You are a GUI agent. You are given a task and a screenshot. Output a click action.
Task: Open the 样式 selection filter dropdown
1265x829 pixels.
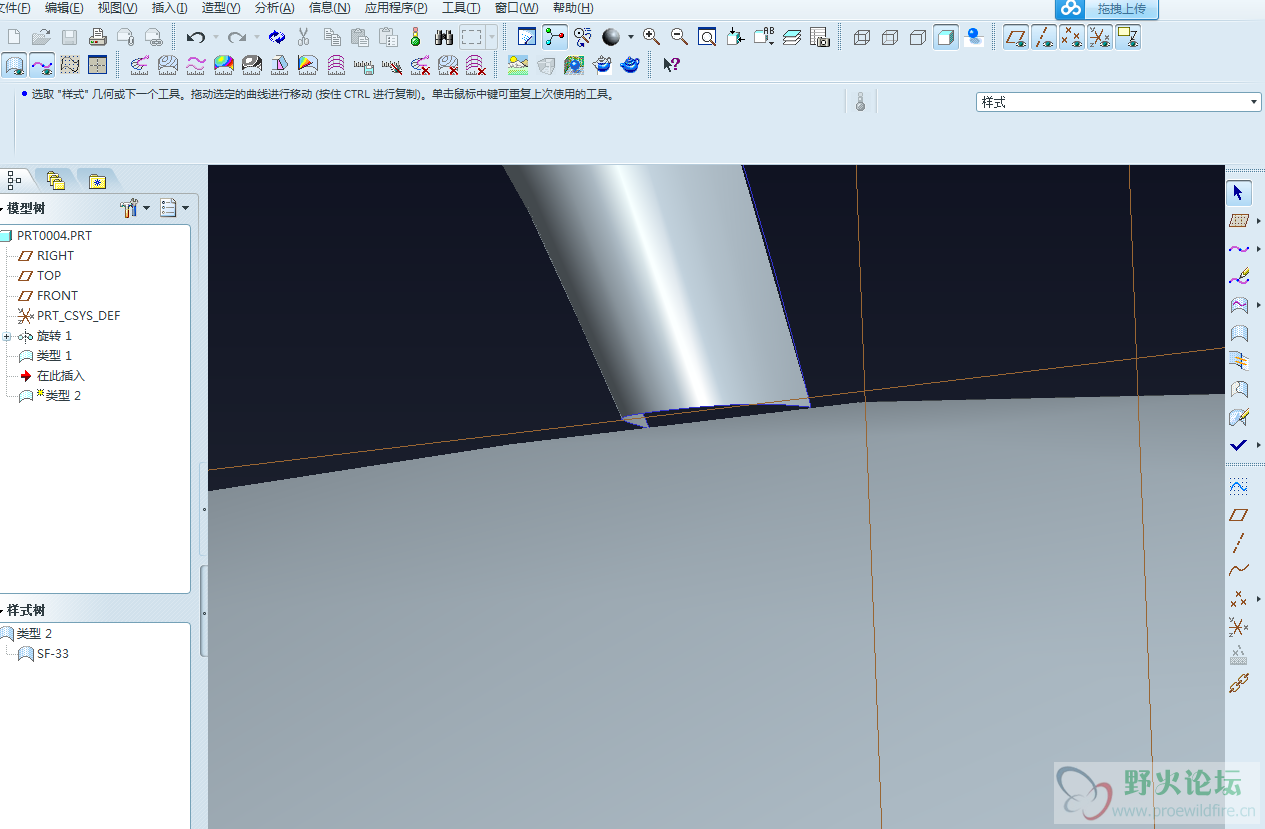point(1254,102)
